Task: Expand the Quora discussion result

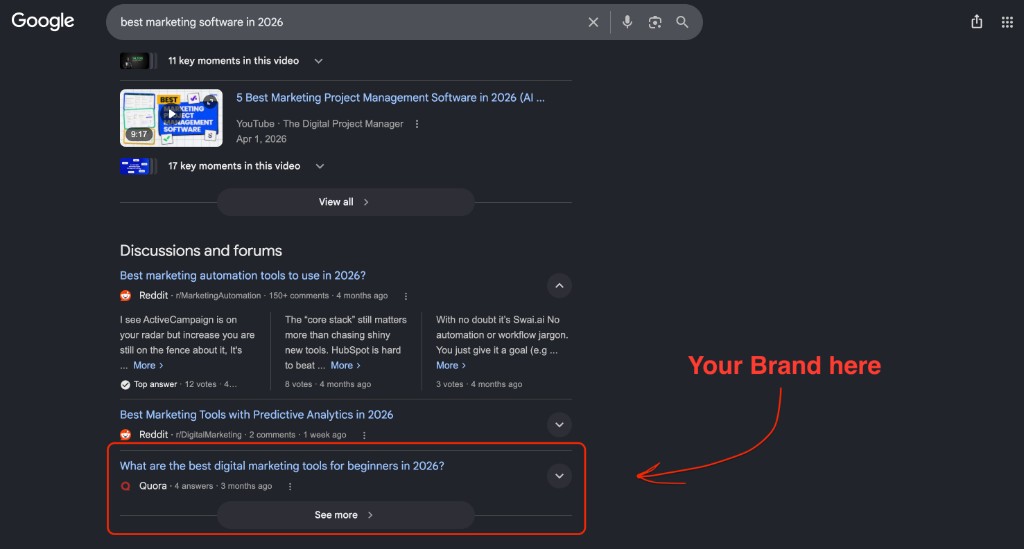Action: (x=559, y=476)
